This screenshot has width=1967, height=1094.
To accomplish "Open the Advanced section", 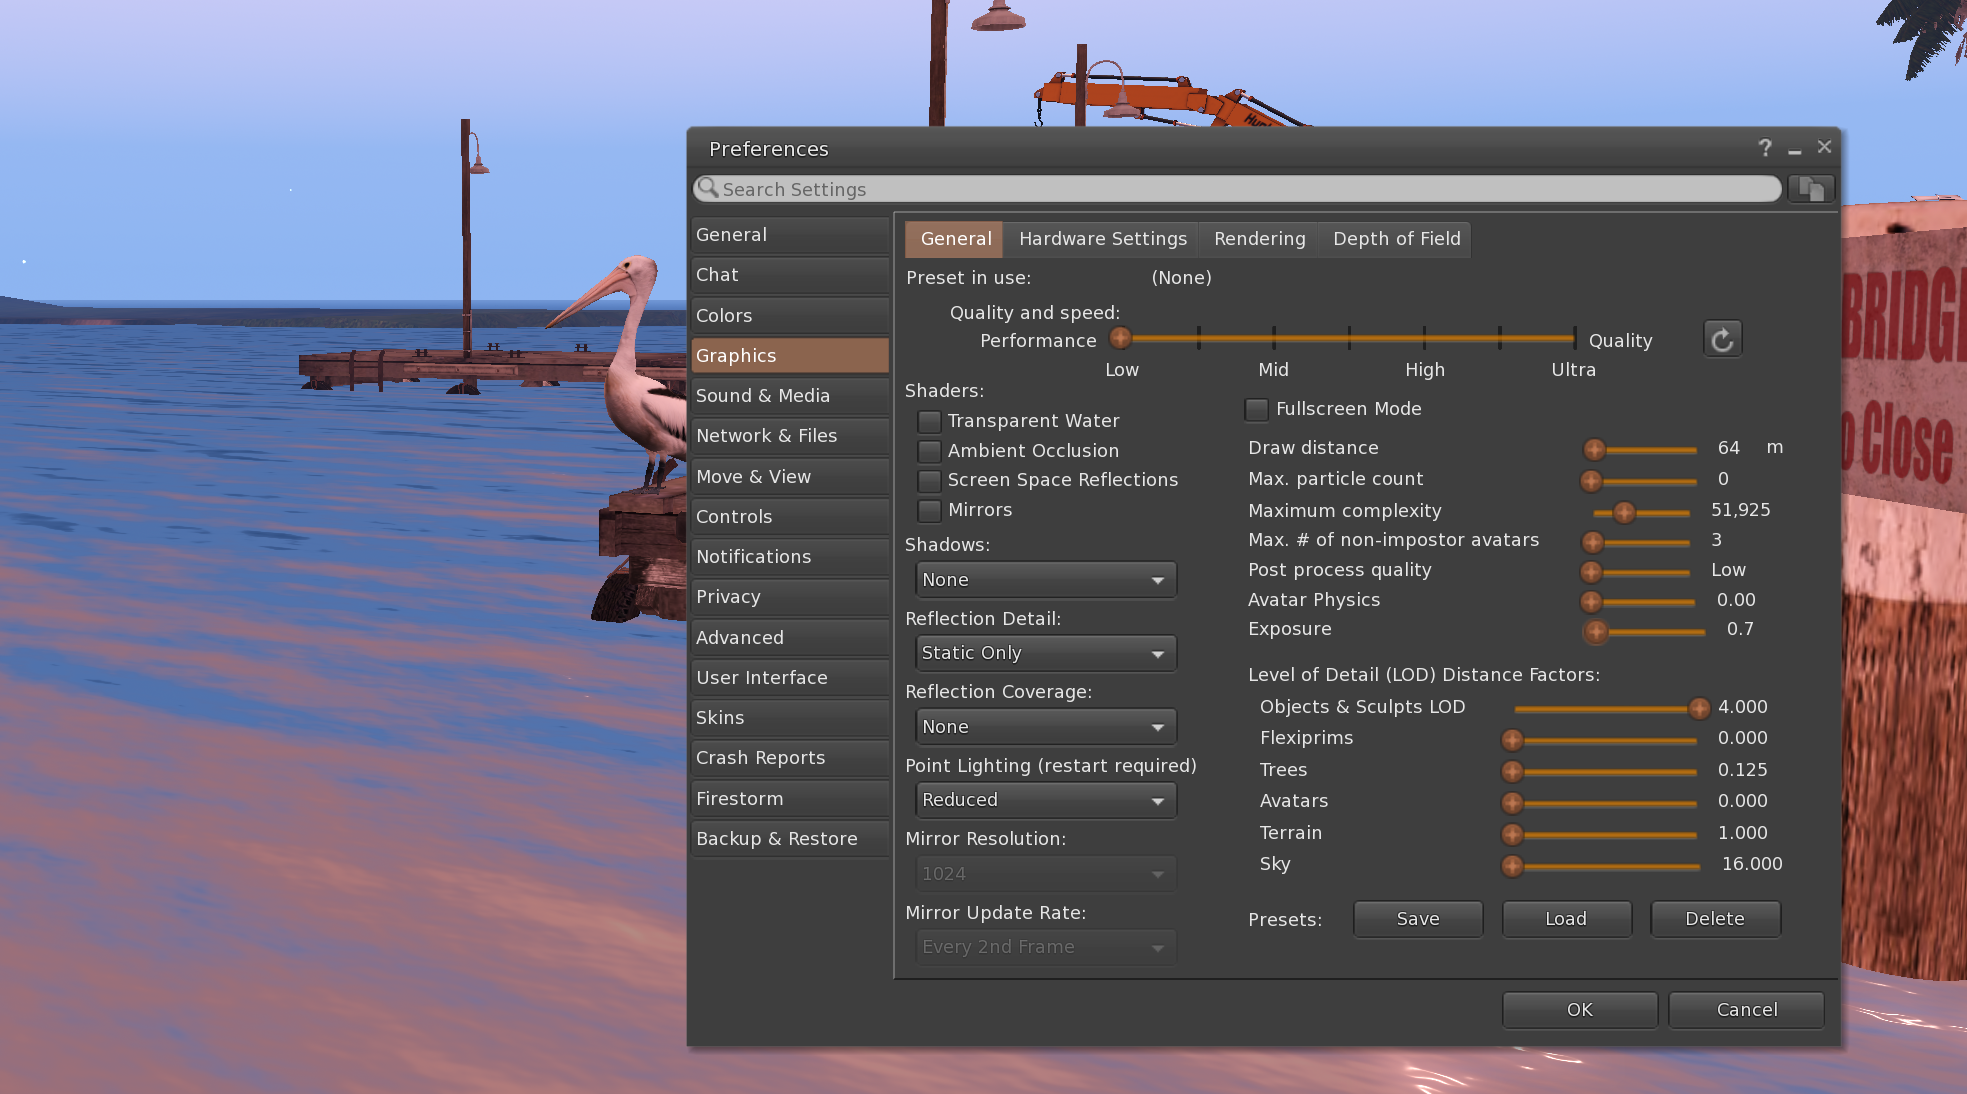I will coord(789,638).
